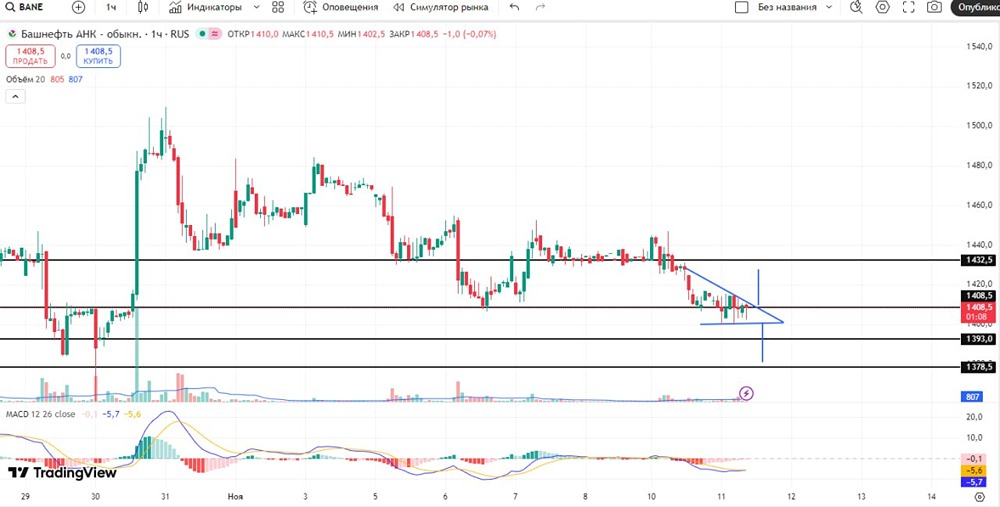Open the candlestick chart type selector
The width and height of the screenshot is (1000, 507).
[x=143, y=8]
